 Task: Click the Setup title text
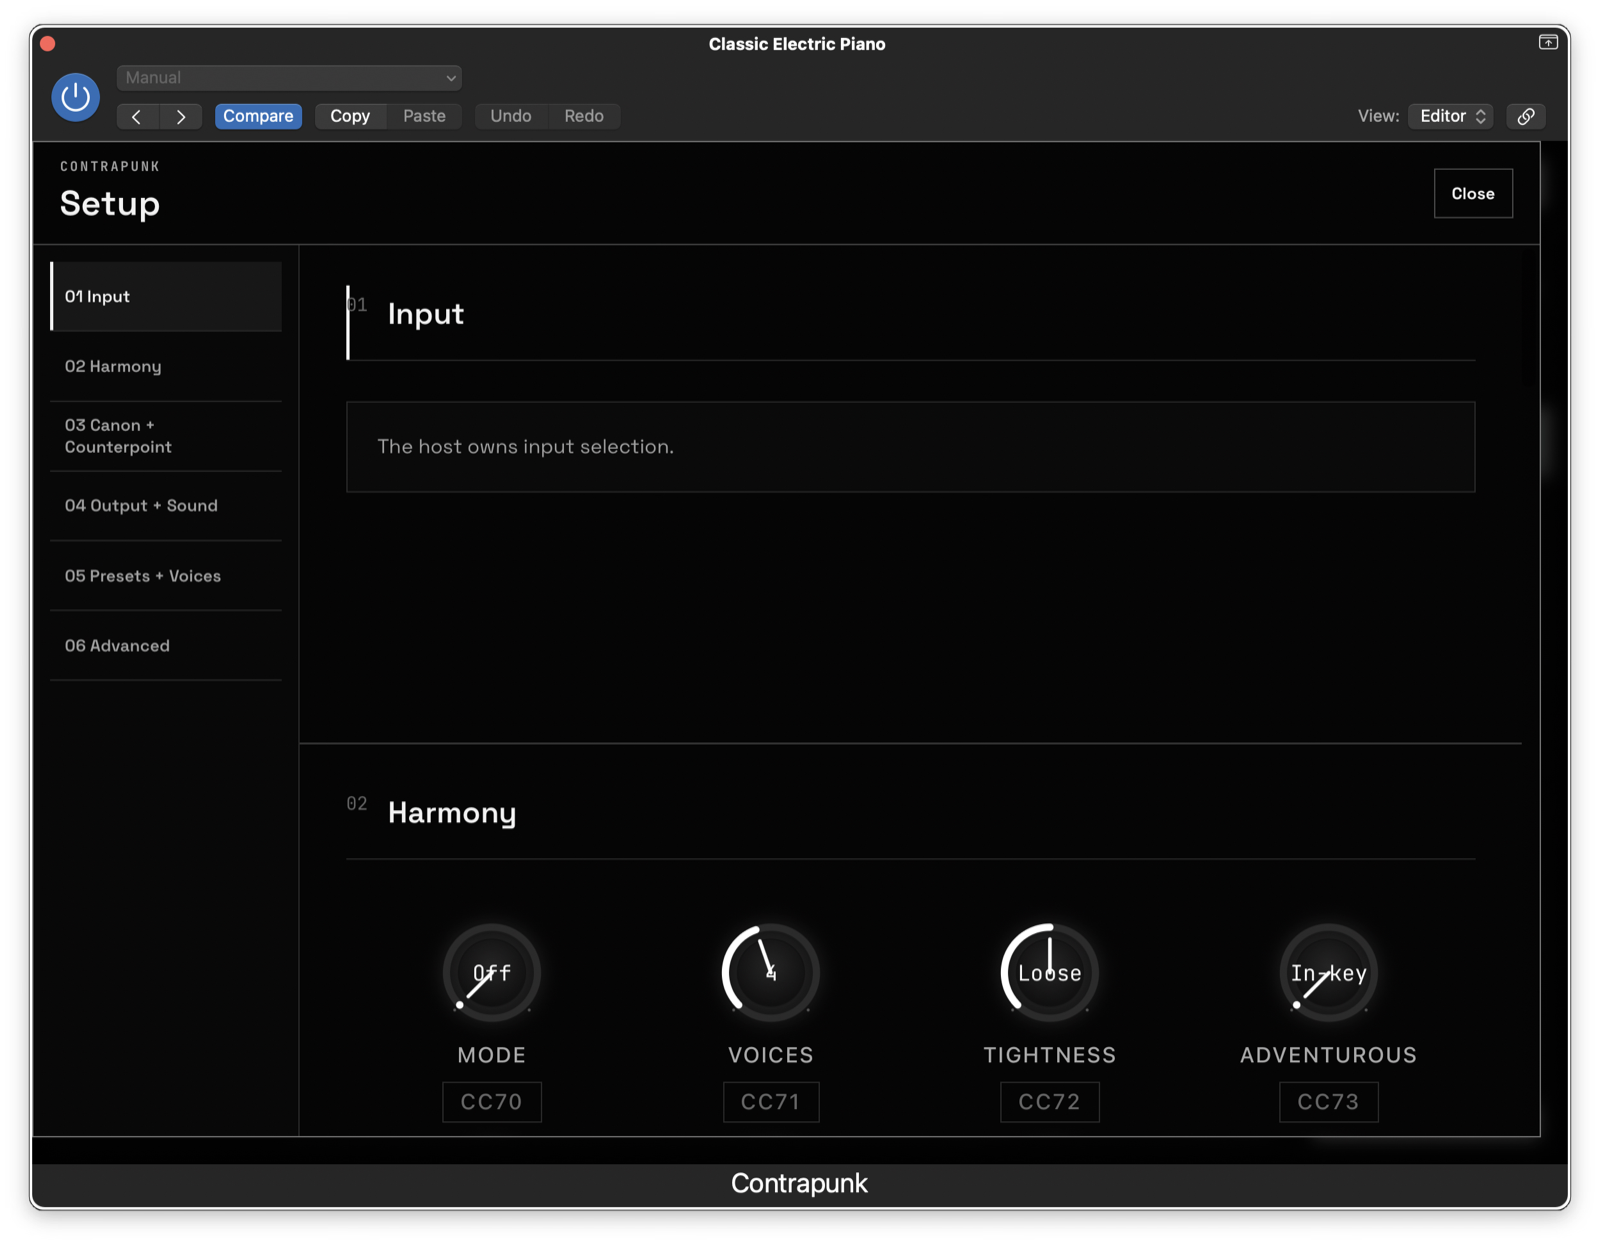coord(110,204)
